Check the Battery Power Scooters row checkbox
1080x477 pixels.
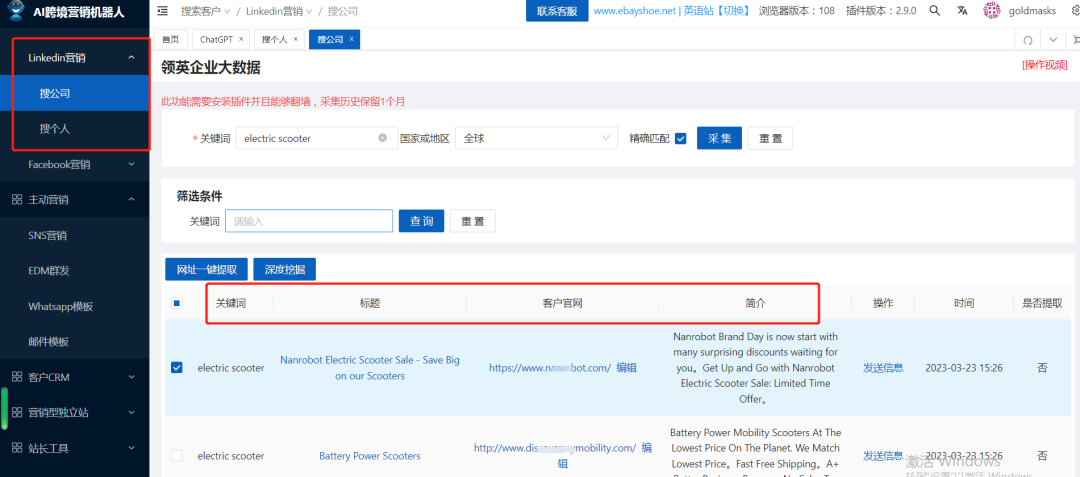(177, 456)
